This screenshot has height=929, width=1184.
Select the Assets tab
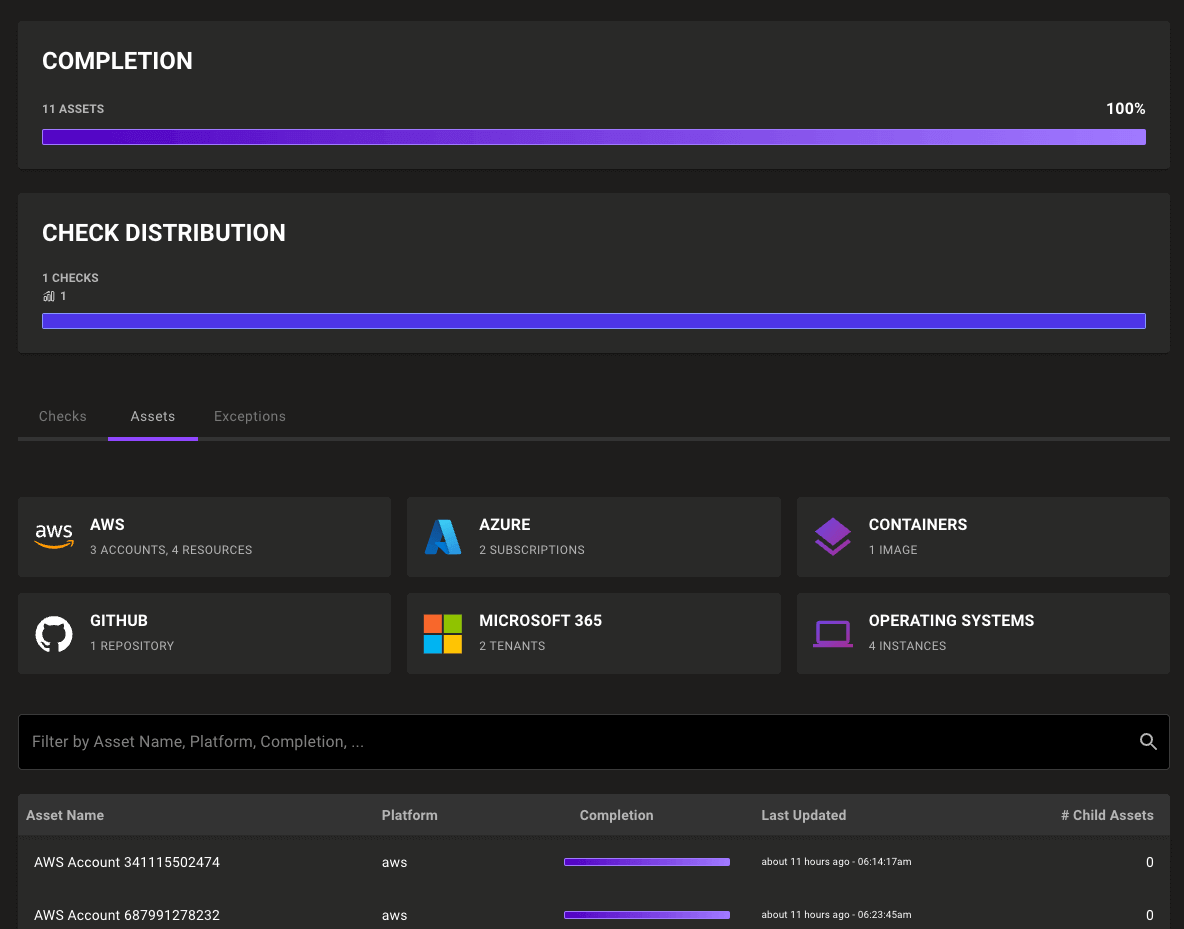tap(152, 416)
